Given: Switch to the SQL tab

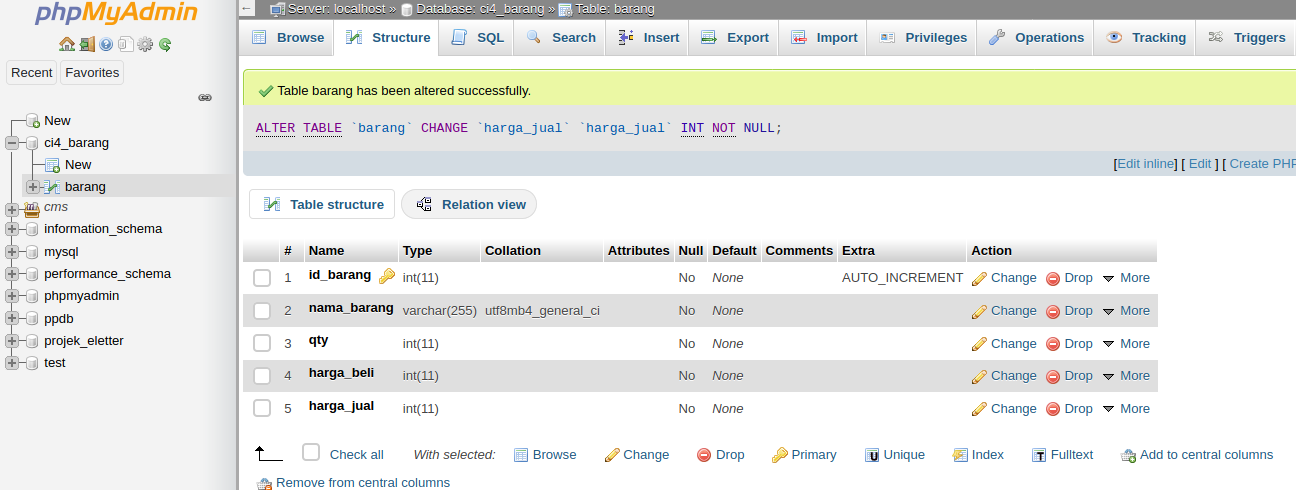Looking at the screenshot, I should coord(478,38).
